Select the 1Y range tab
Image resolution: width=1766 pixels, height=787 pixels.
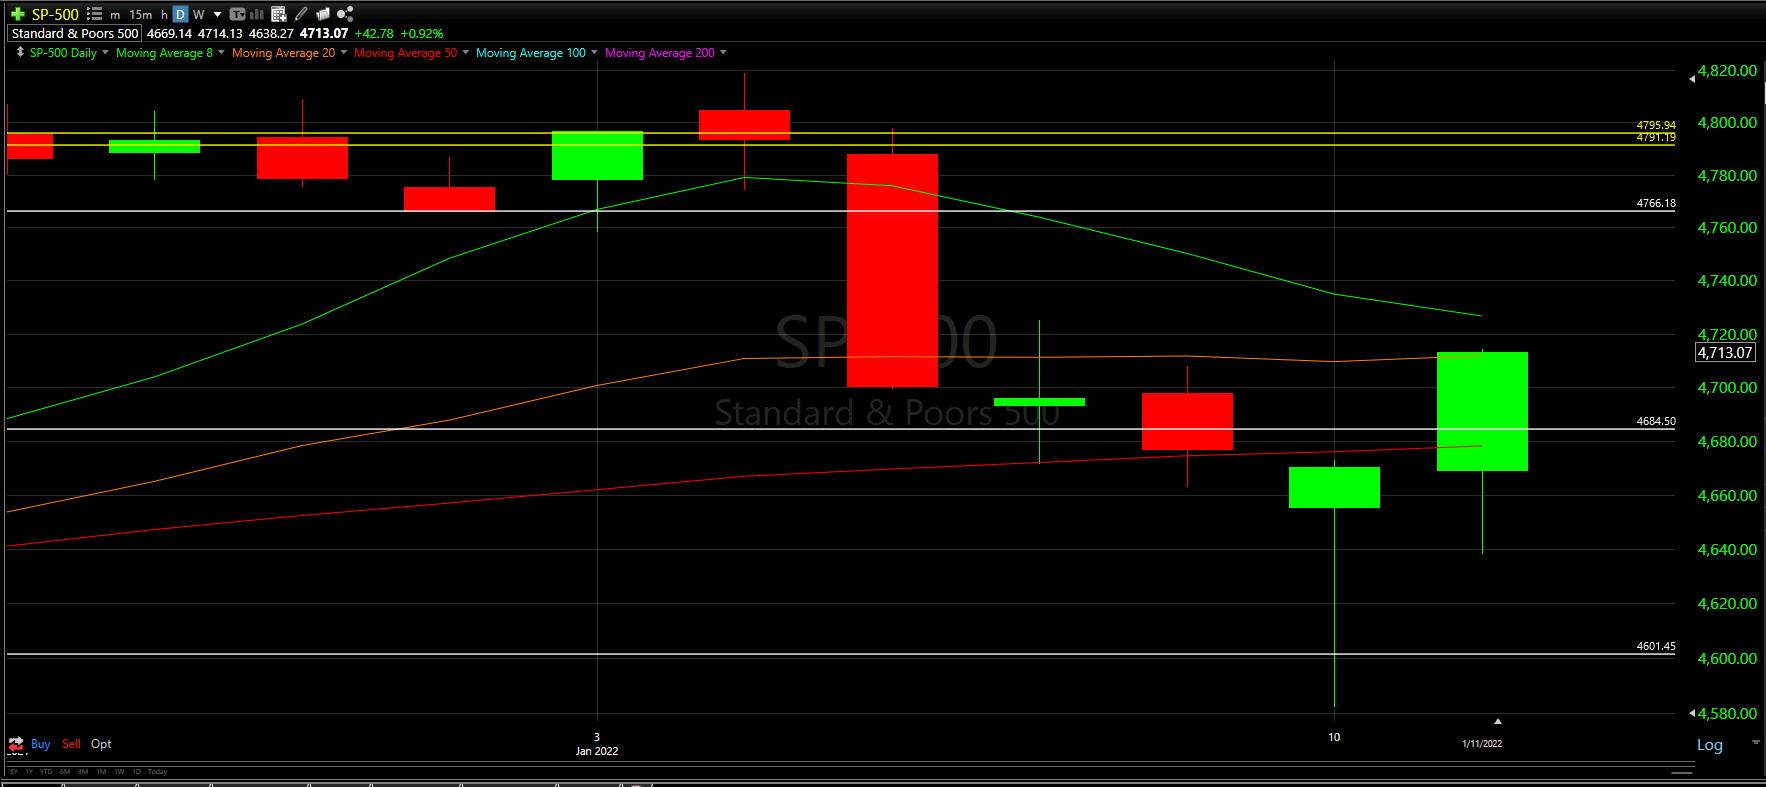(x=29, y=772)
